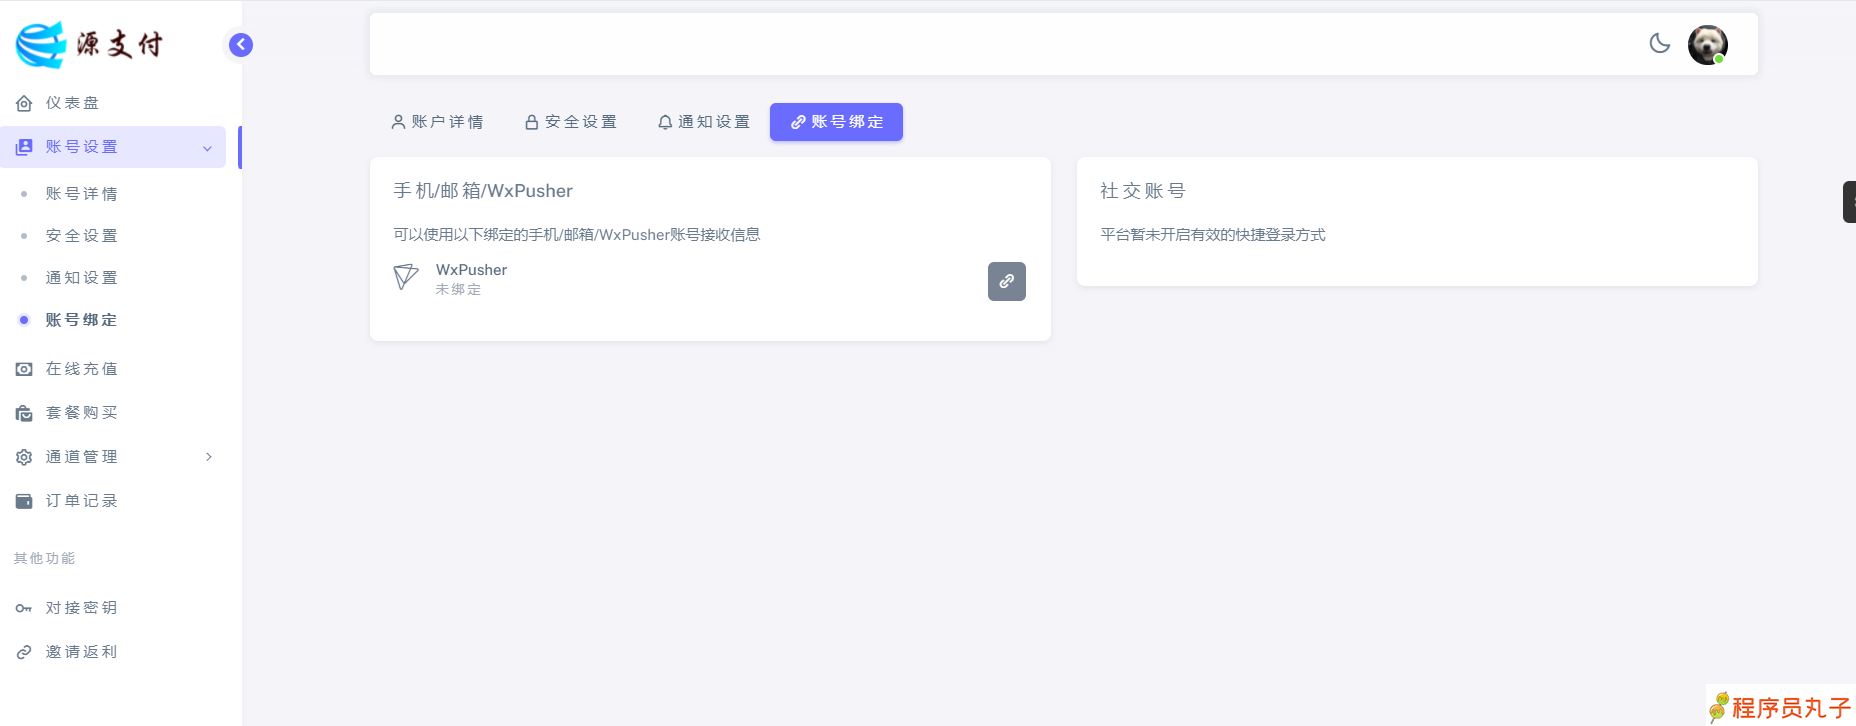Viewport: 1856px width, 726px height.
Task: Click the 账号设置 chevron arrow
Action: point(208,148)
